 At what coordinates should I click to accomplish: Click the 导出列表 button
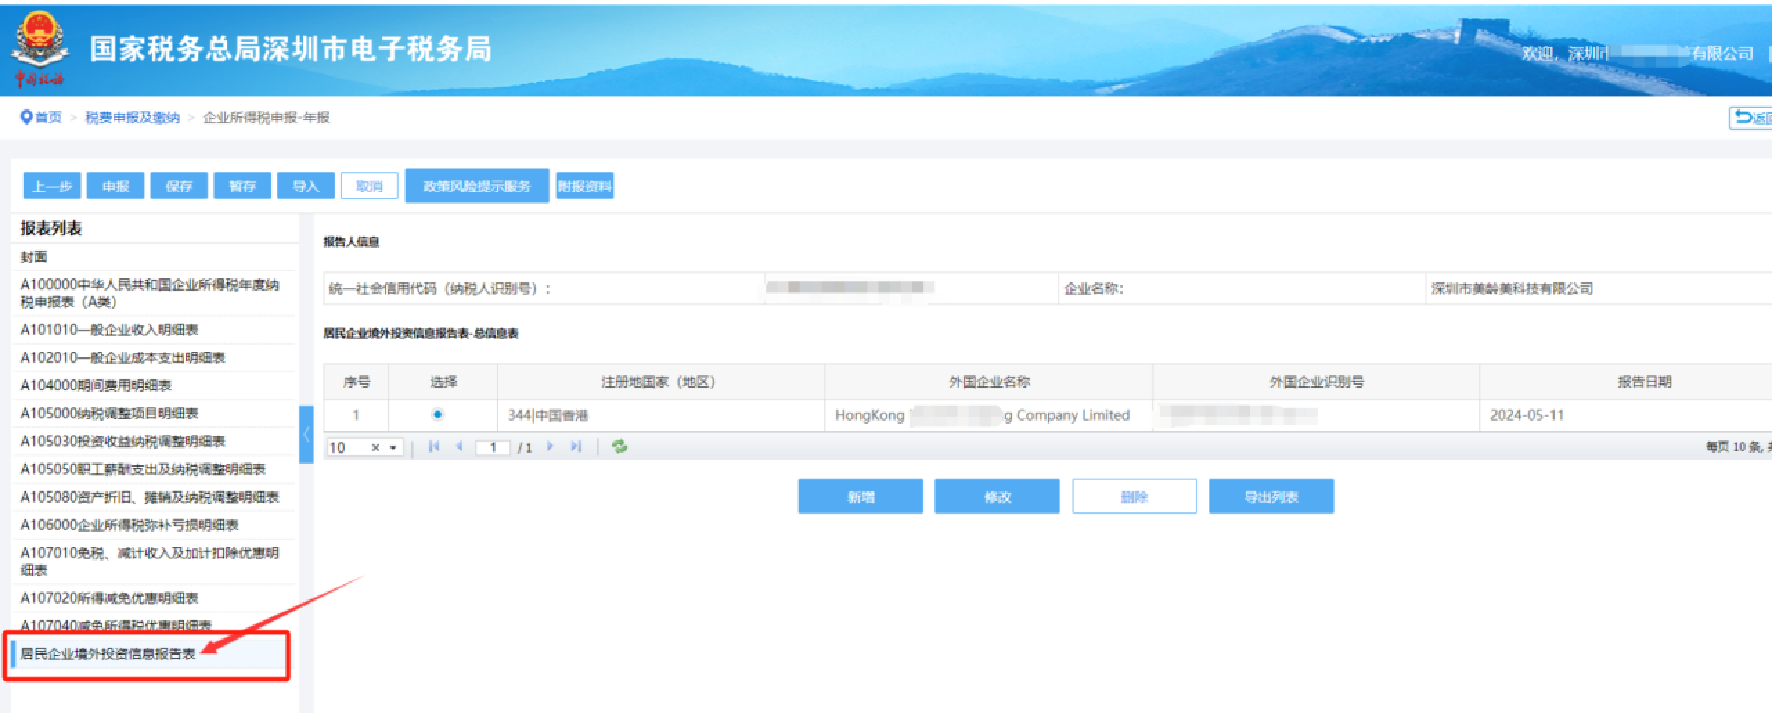coord(1270,497)
